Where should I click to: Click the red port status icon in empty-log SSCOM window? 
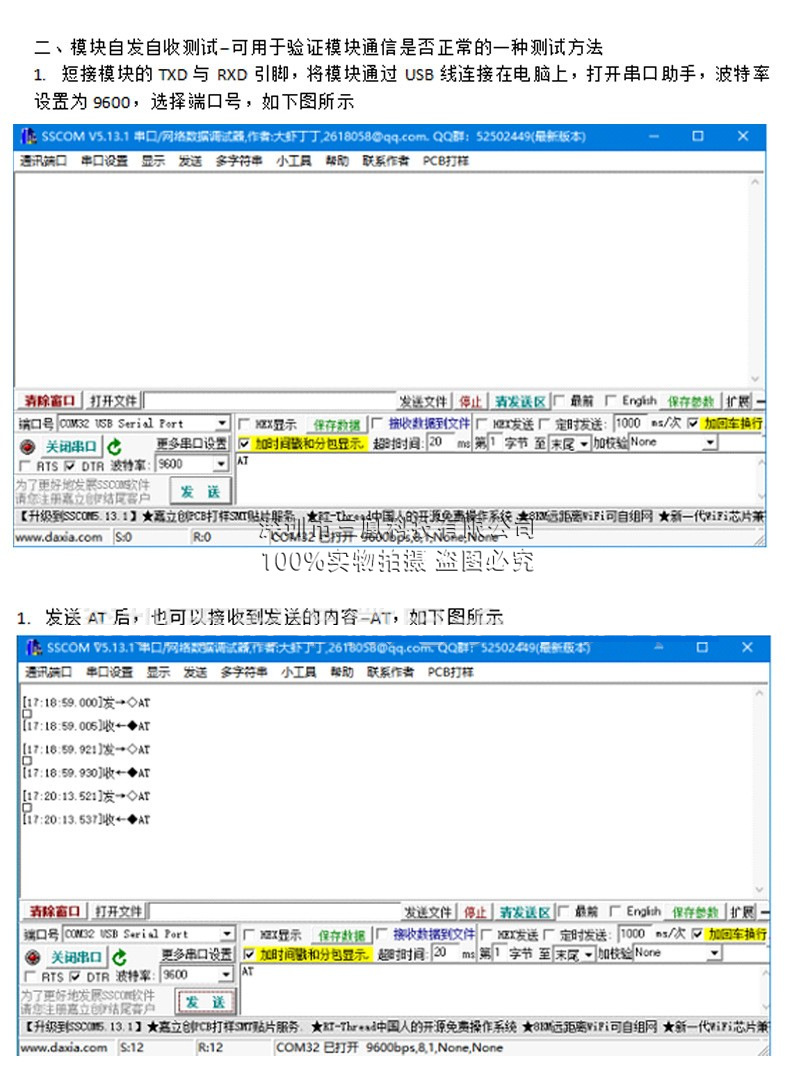(x=27, y=447)
